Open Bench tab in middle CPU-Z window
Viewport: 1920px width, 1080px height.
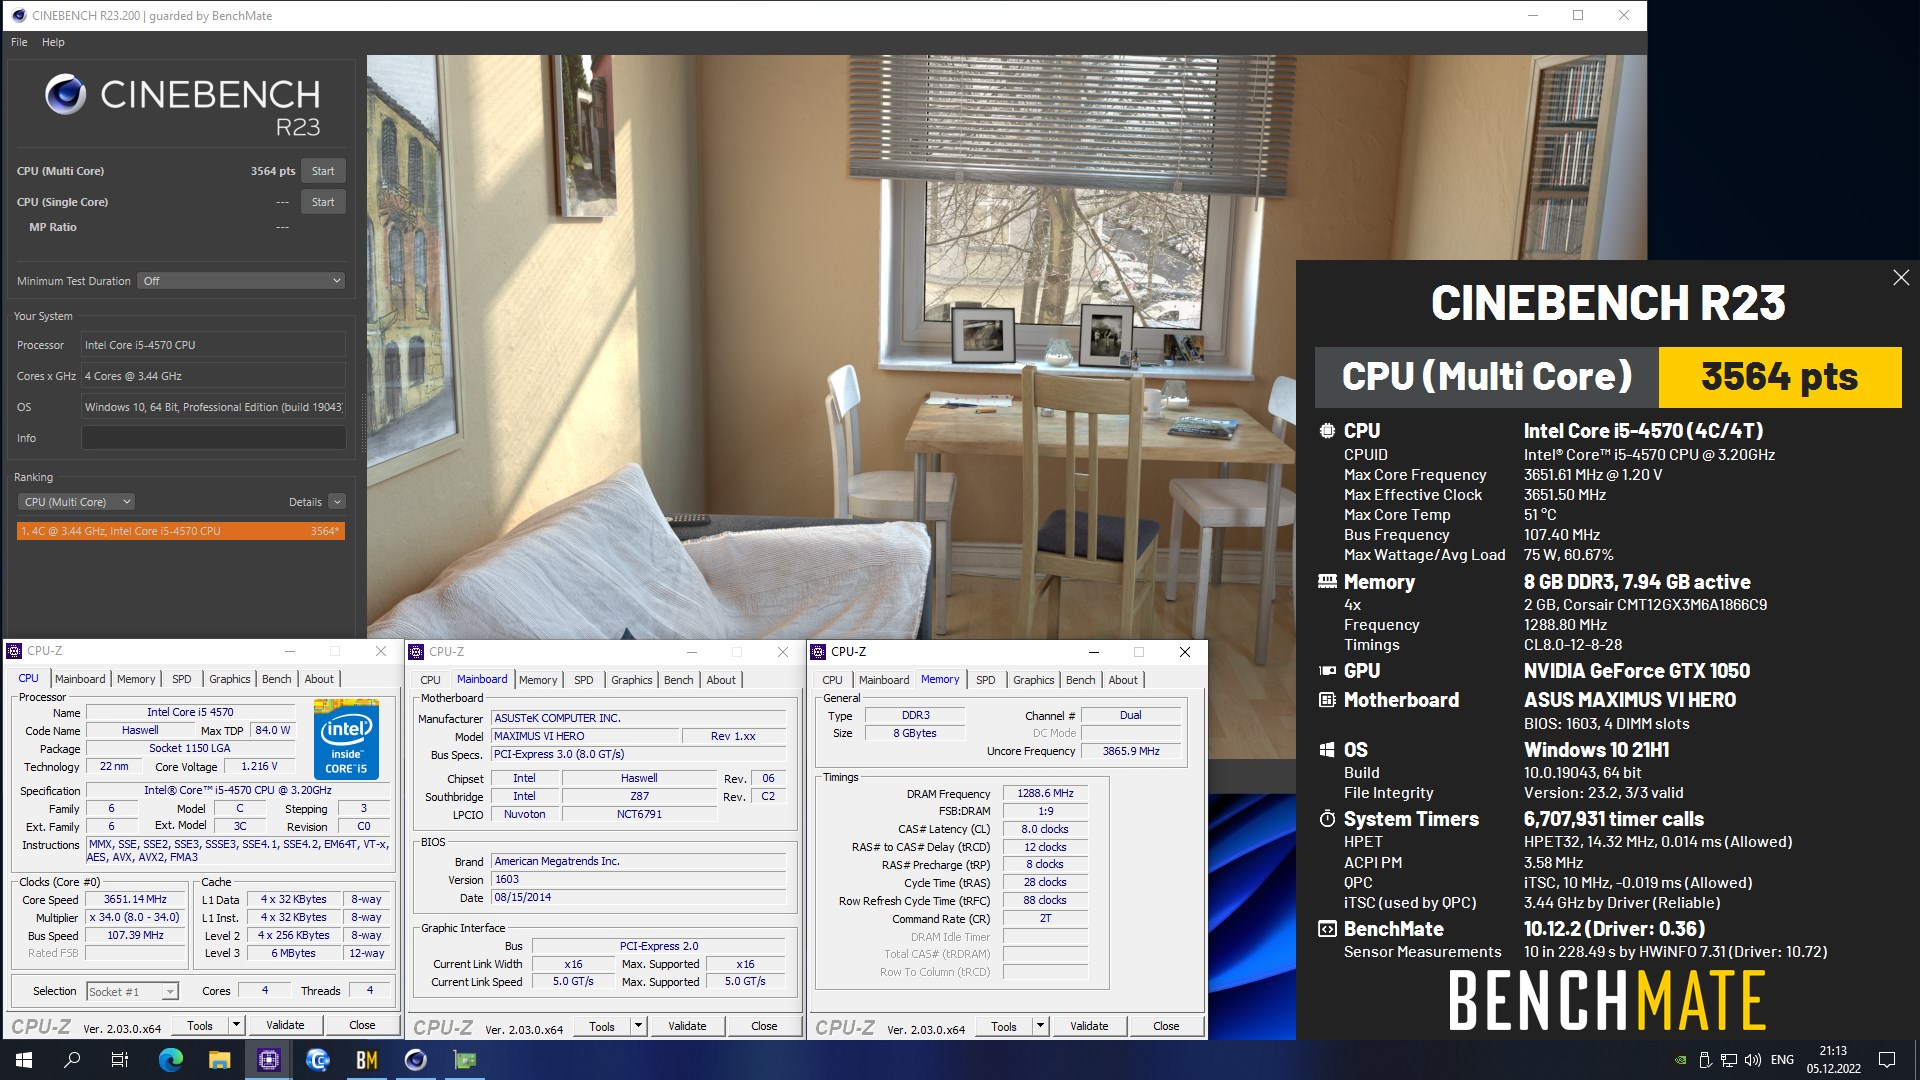(x=678, y=680)
